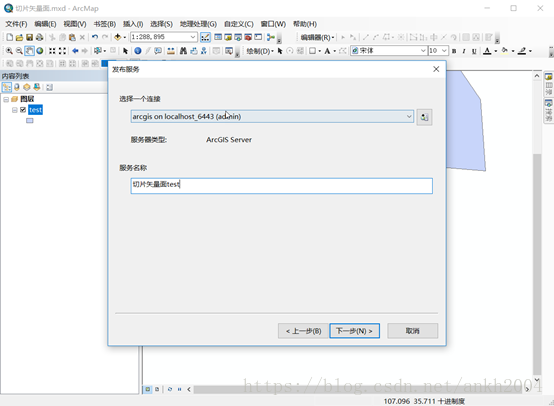Save the map with the disk icon
554x406 pixels.
(29, 37)
